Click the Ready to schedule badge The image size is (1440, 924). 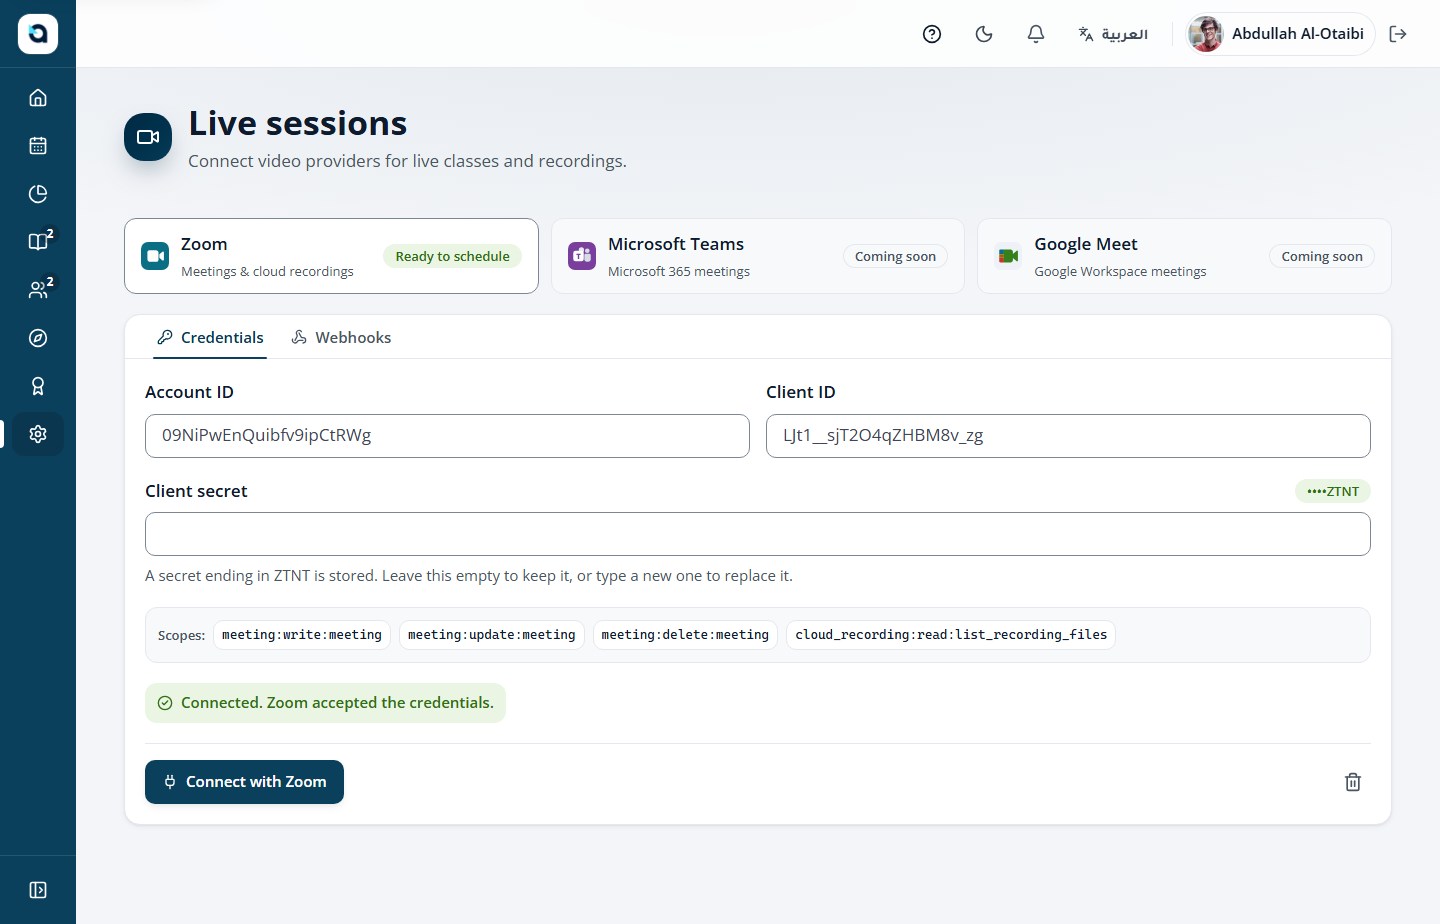(x=452, y=256)
